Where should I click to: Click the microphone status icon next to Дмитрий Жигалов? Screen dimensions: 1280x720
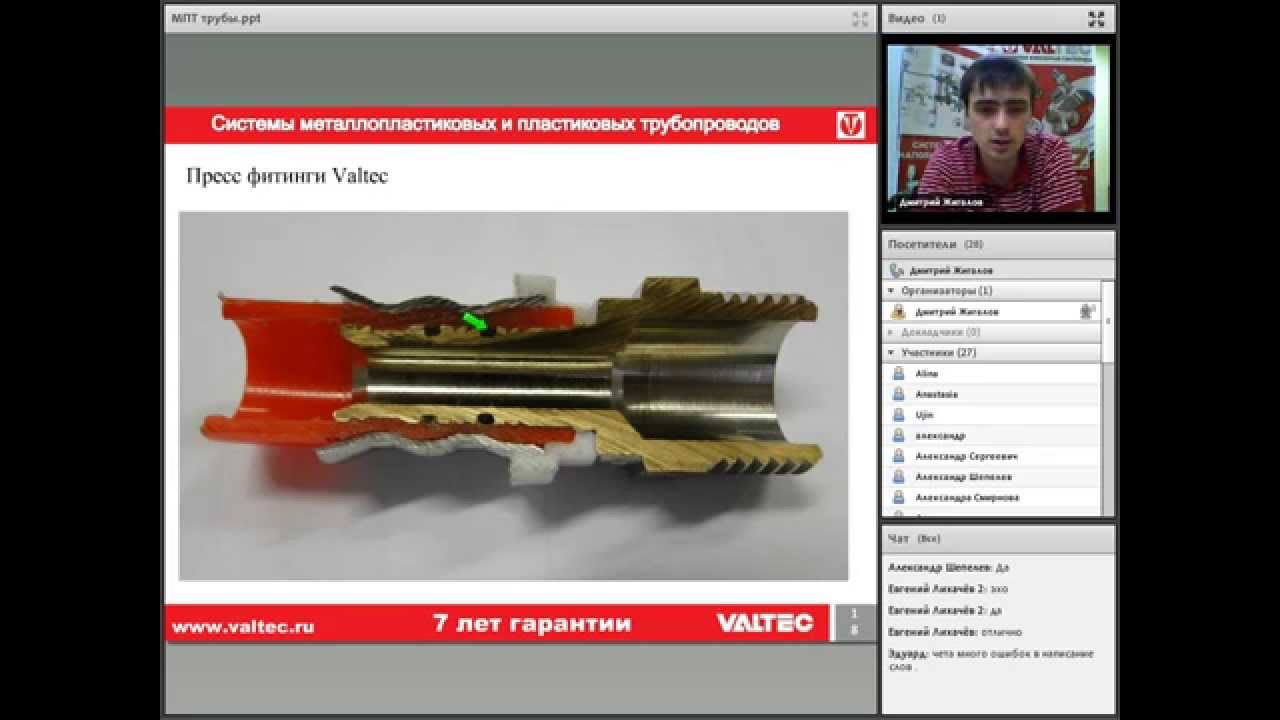click(x=1087, y=311)
